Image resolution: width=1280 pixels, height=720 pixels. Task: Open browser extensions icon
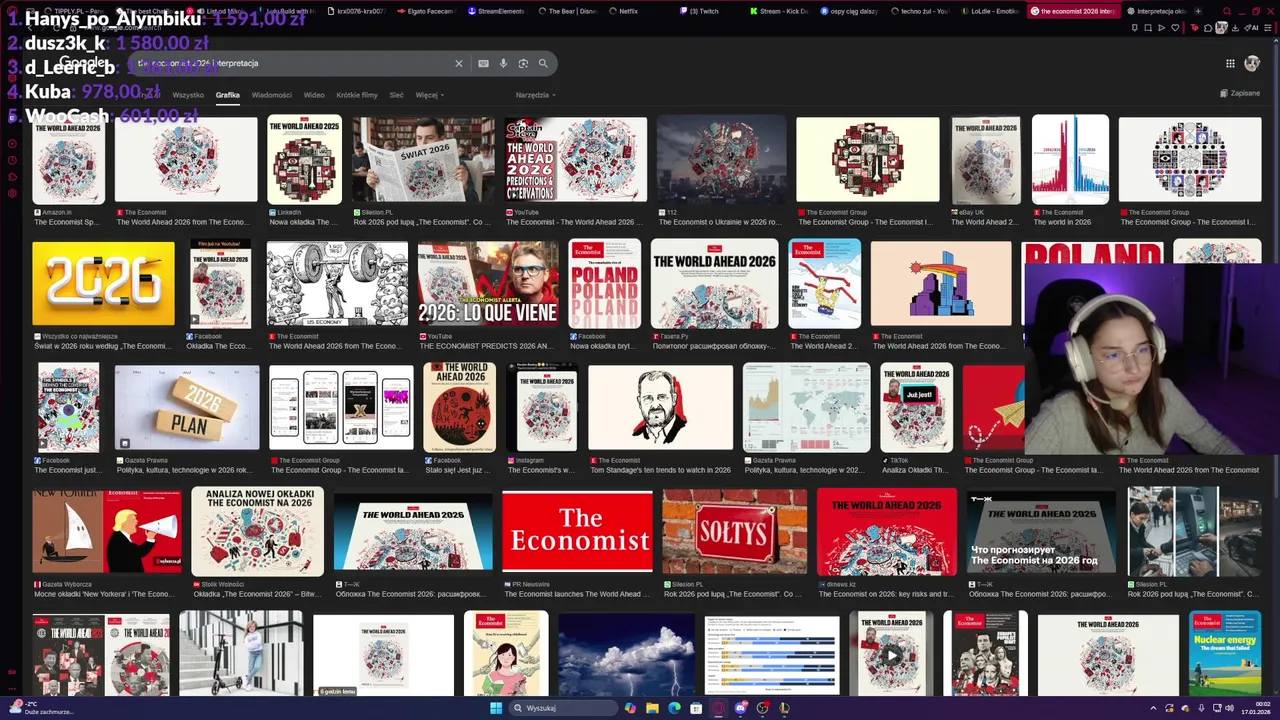pyautogui.click(x=1208, y=28)
